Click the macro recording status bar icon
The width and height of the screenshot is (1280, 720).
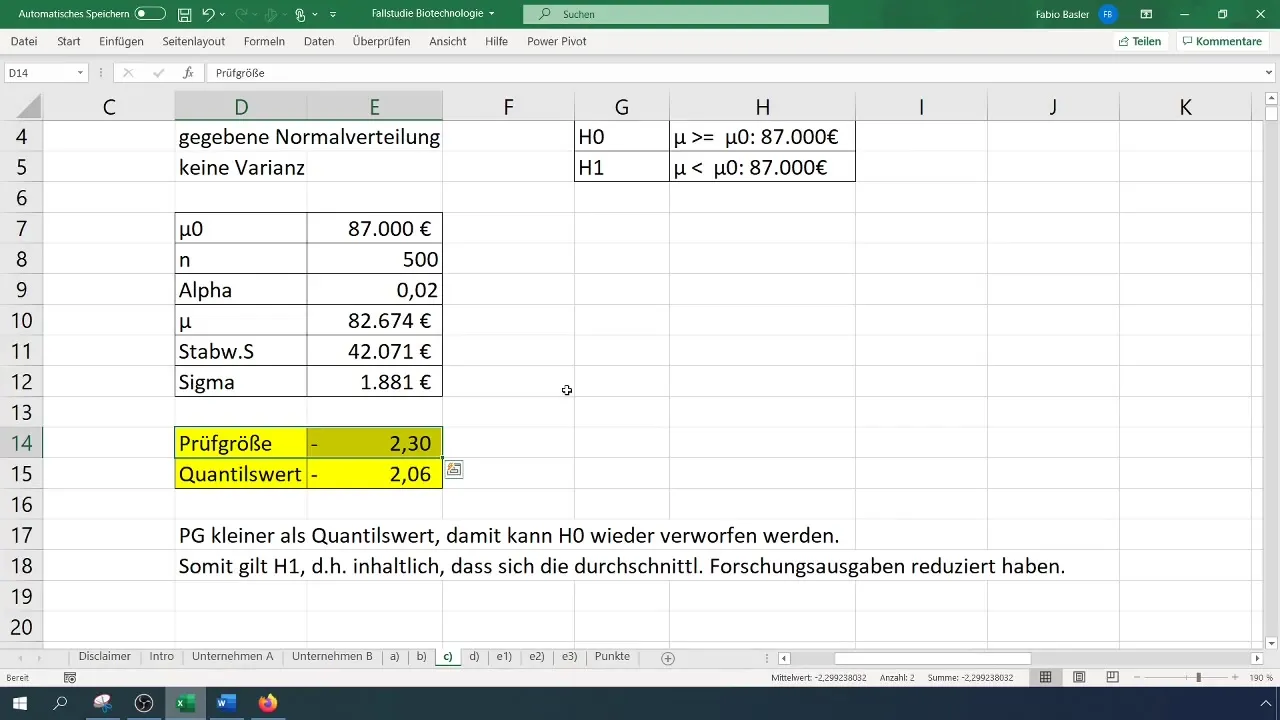pos(70,678)
